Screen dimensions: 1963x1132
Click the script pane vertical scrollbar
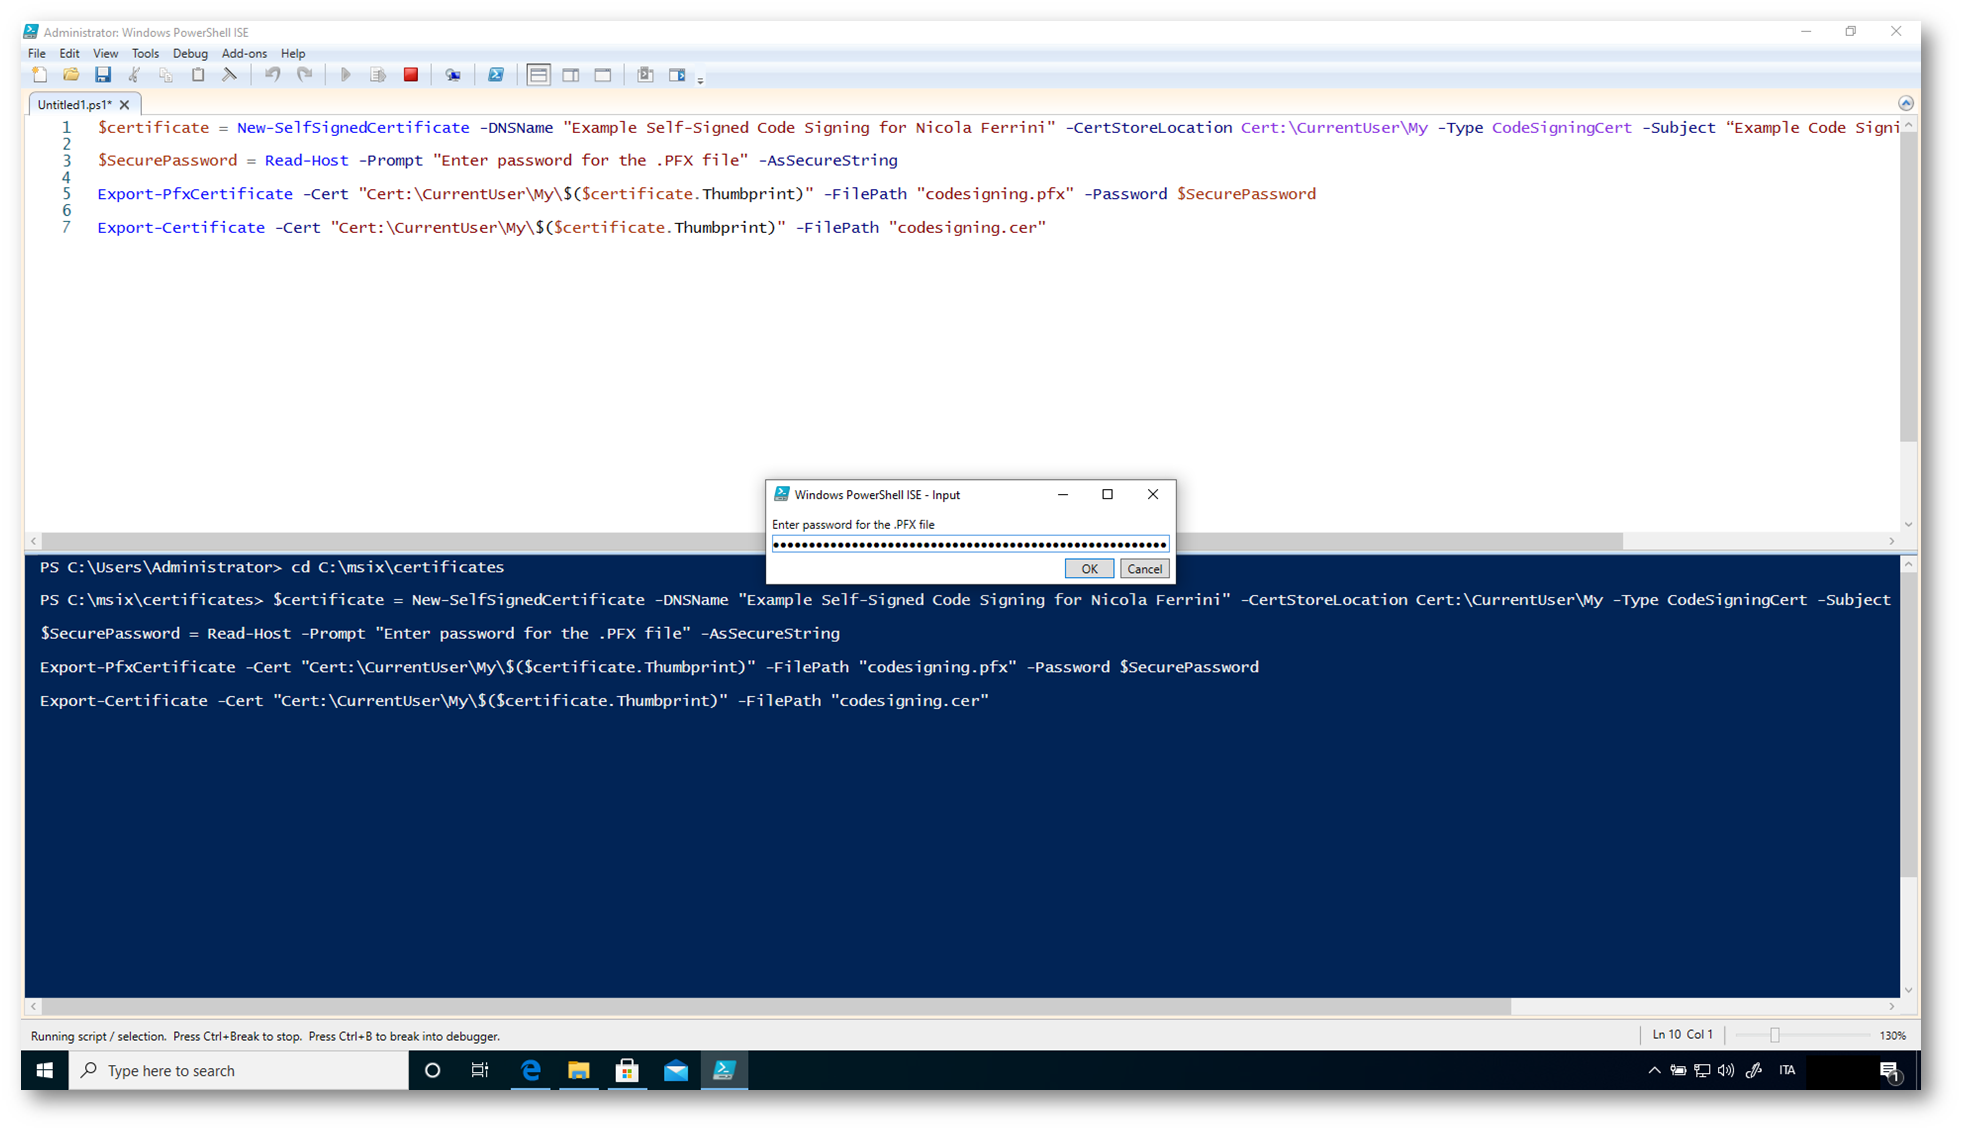click(x=1909, y=287)
